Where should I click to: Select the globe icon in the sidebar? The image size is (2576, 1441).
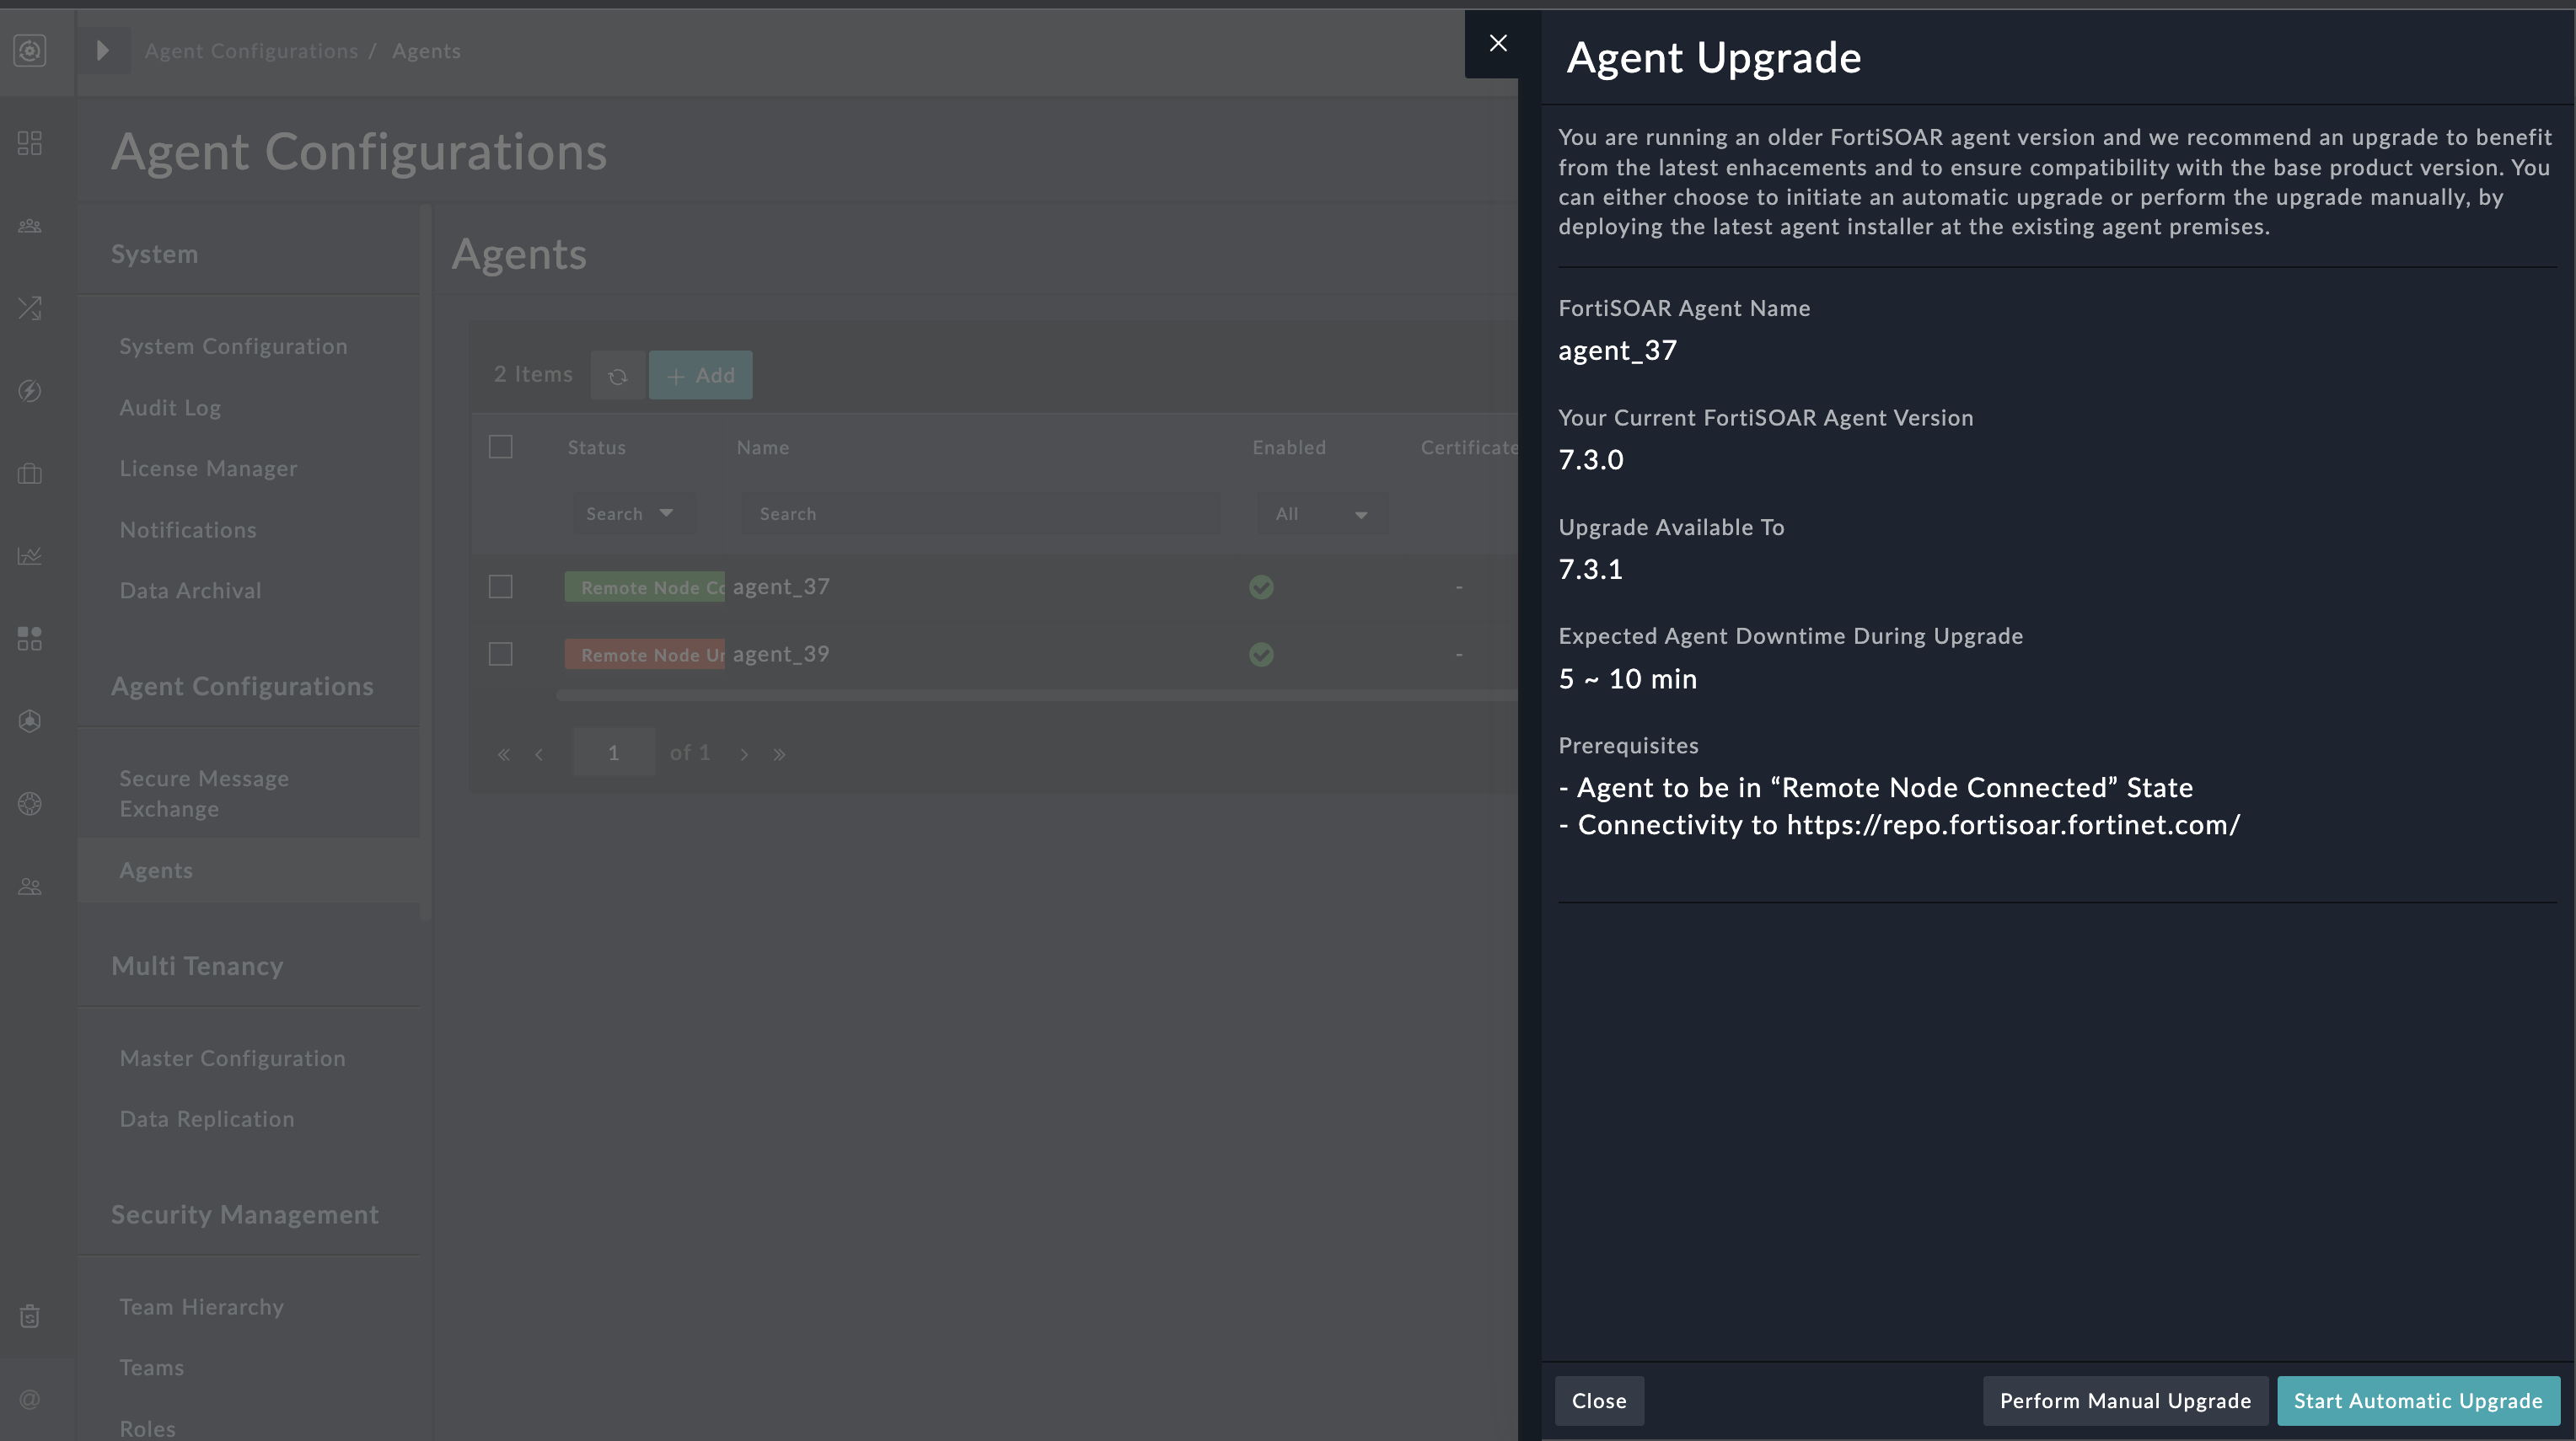[x=29, y=803]
